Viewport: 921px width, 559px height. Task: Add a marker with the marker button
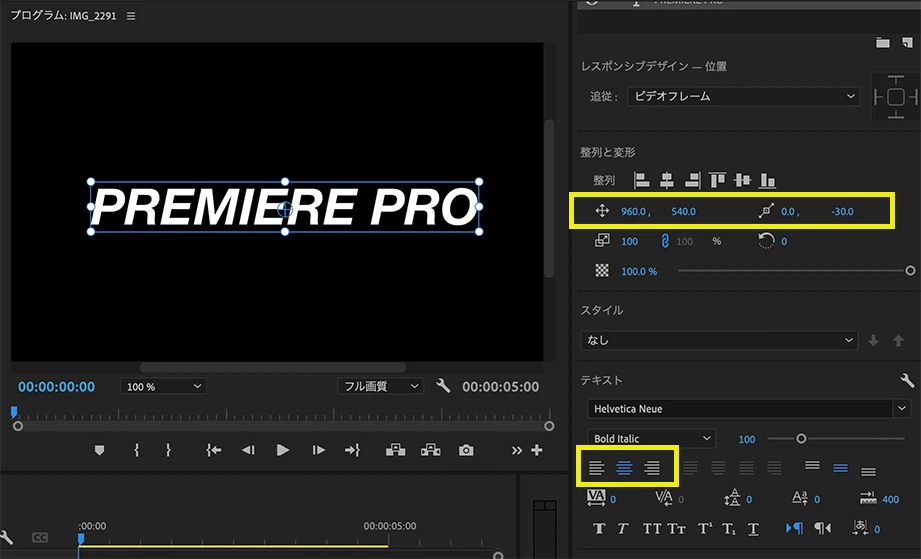tap(99, 450)
